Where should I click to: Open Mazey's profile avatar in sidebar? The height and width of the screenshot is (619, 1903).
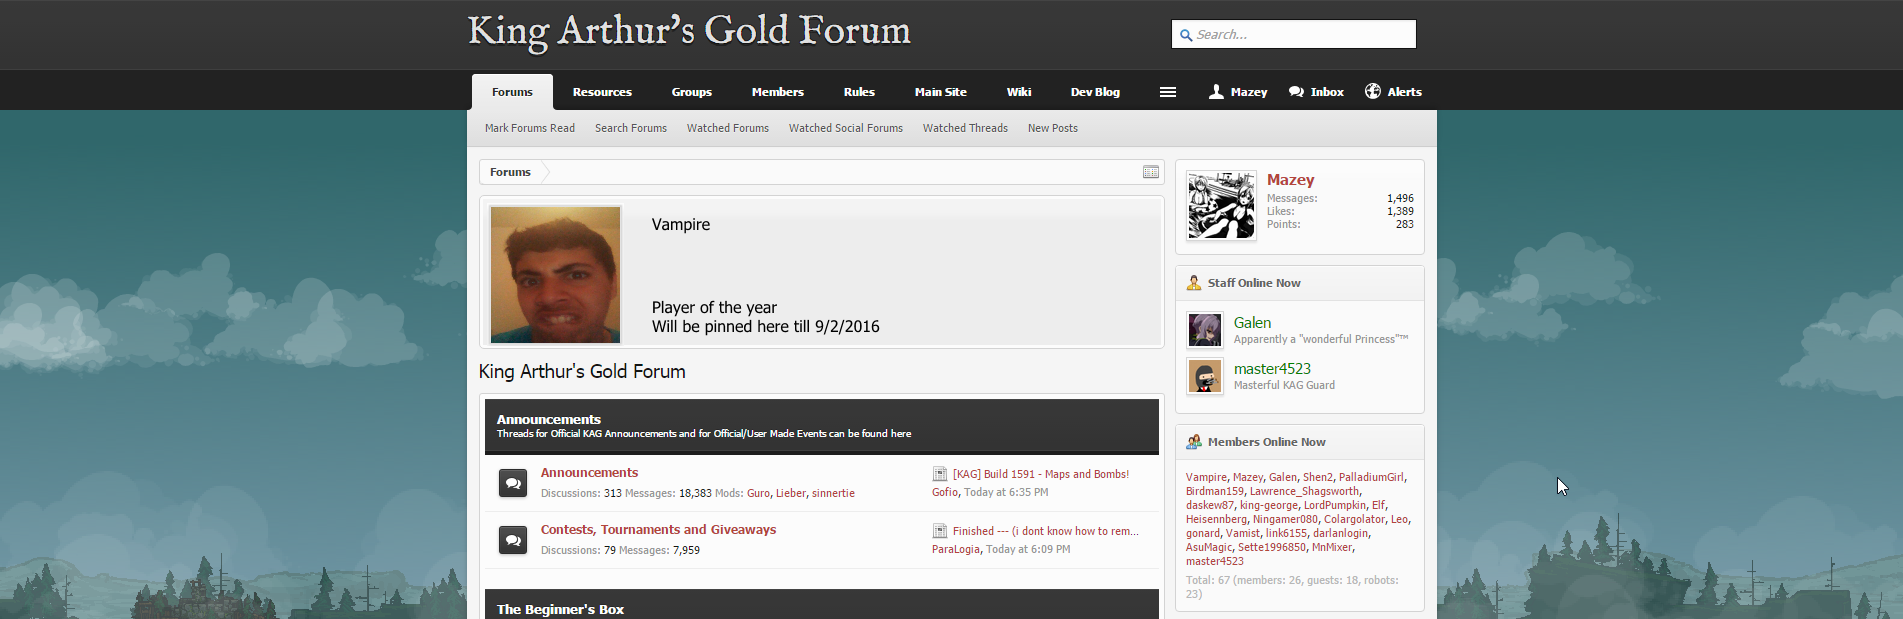tap(1221, 205)
